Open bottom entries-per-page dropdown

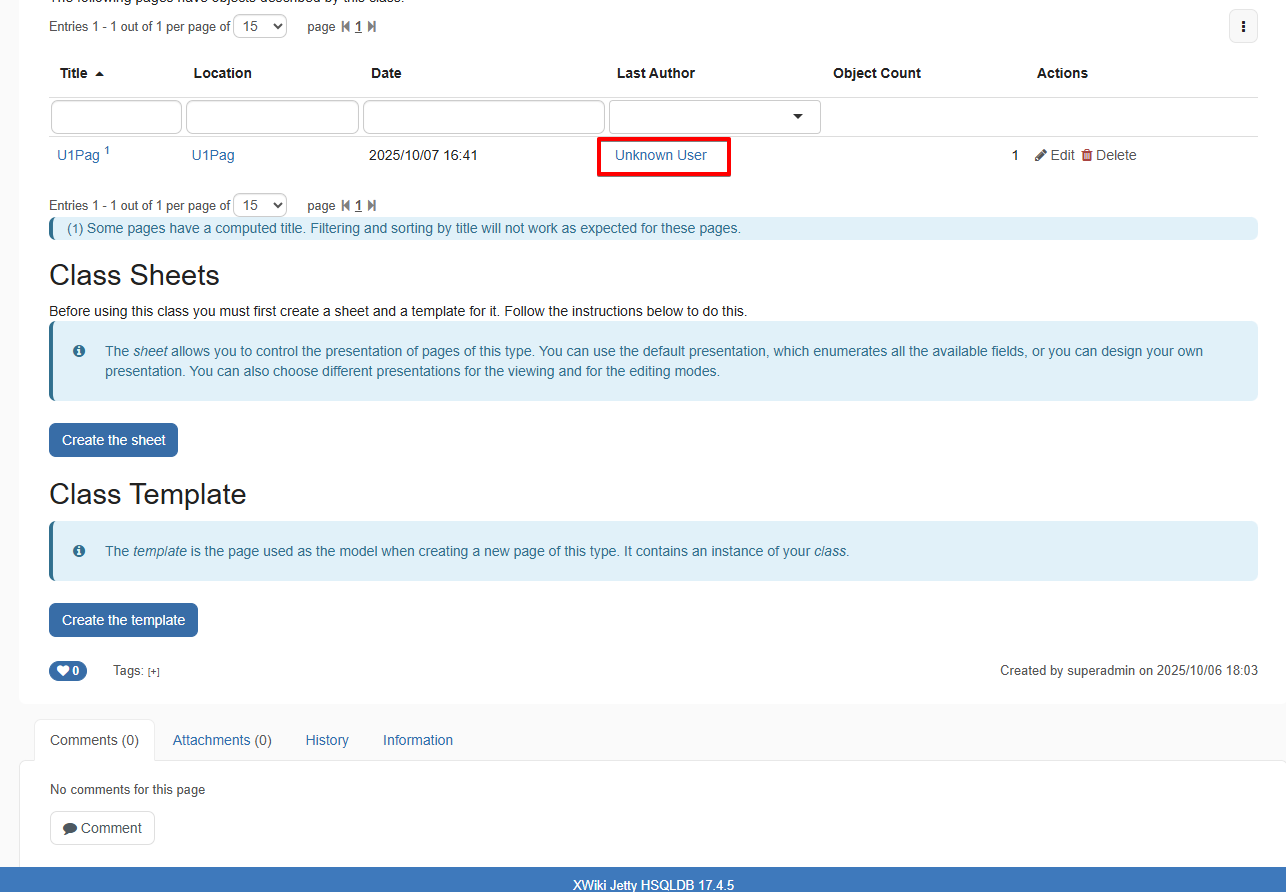tap(260, 205)
